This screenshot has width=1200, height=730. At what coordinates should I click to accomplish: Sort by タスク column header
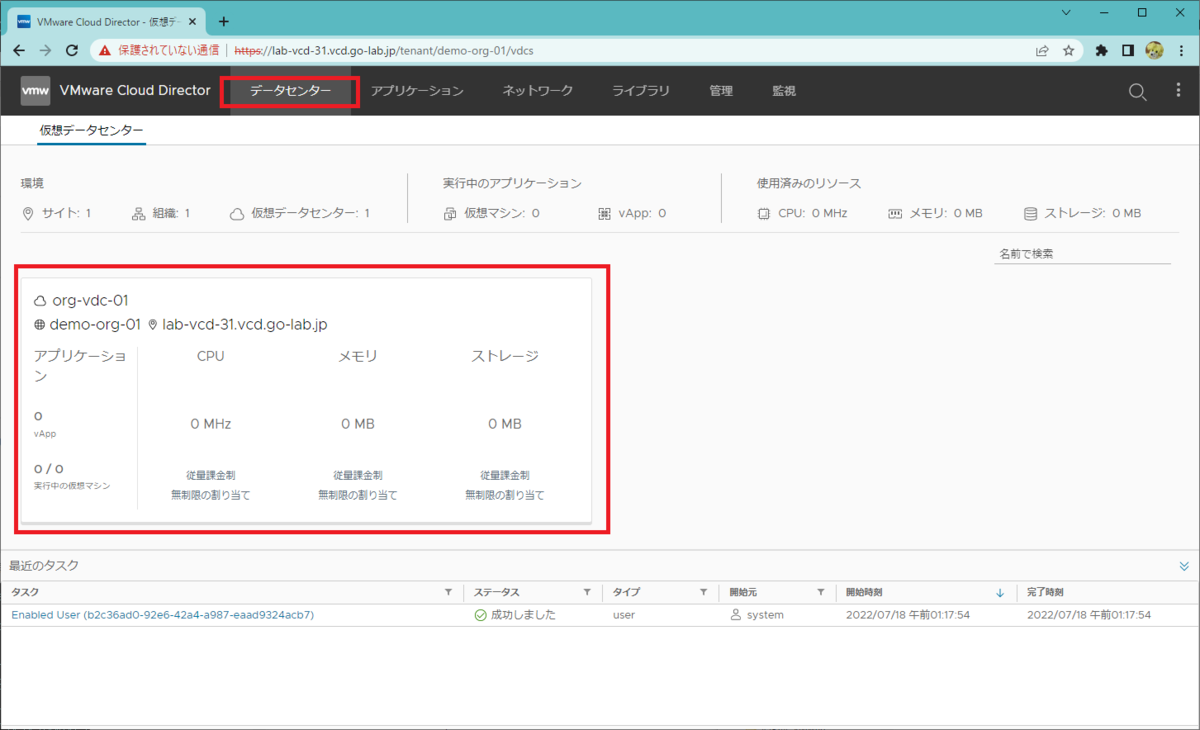tap(25, 592)
